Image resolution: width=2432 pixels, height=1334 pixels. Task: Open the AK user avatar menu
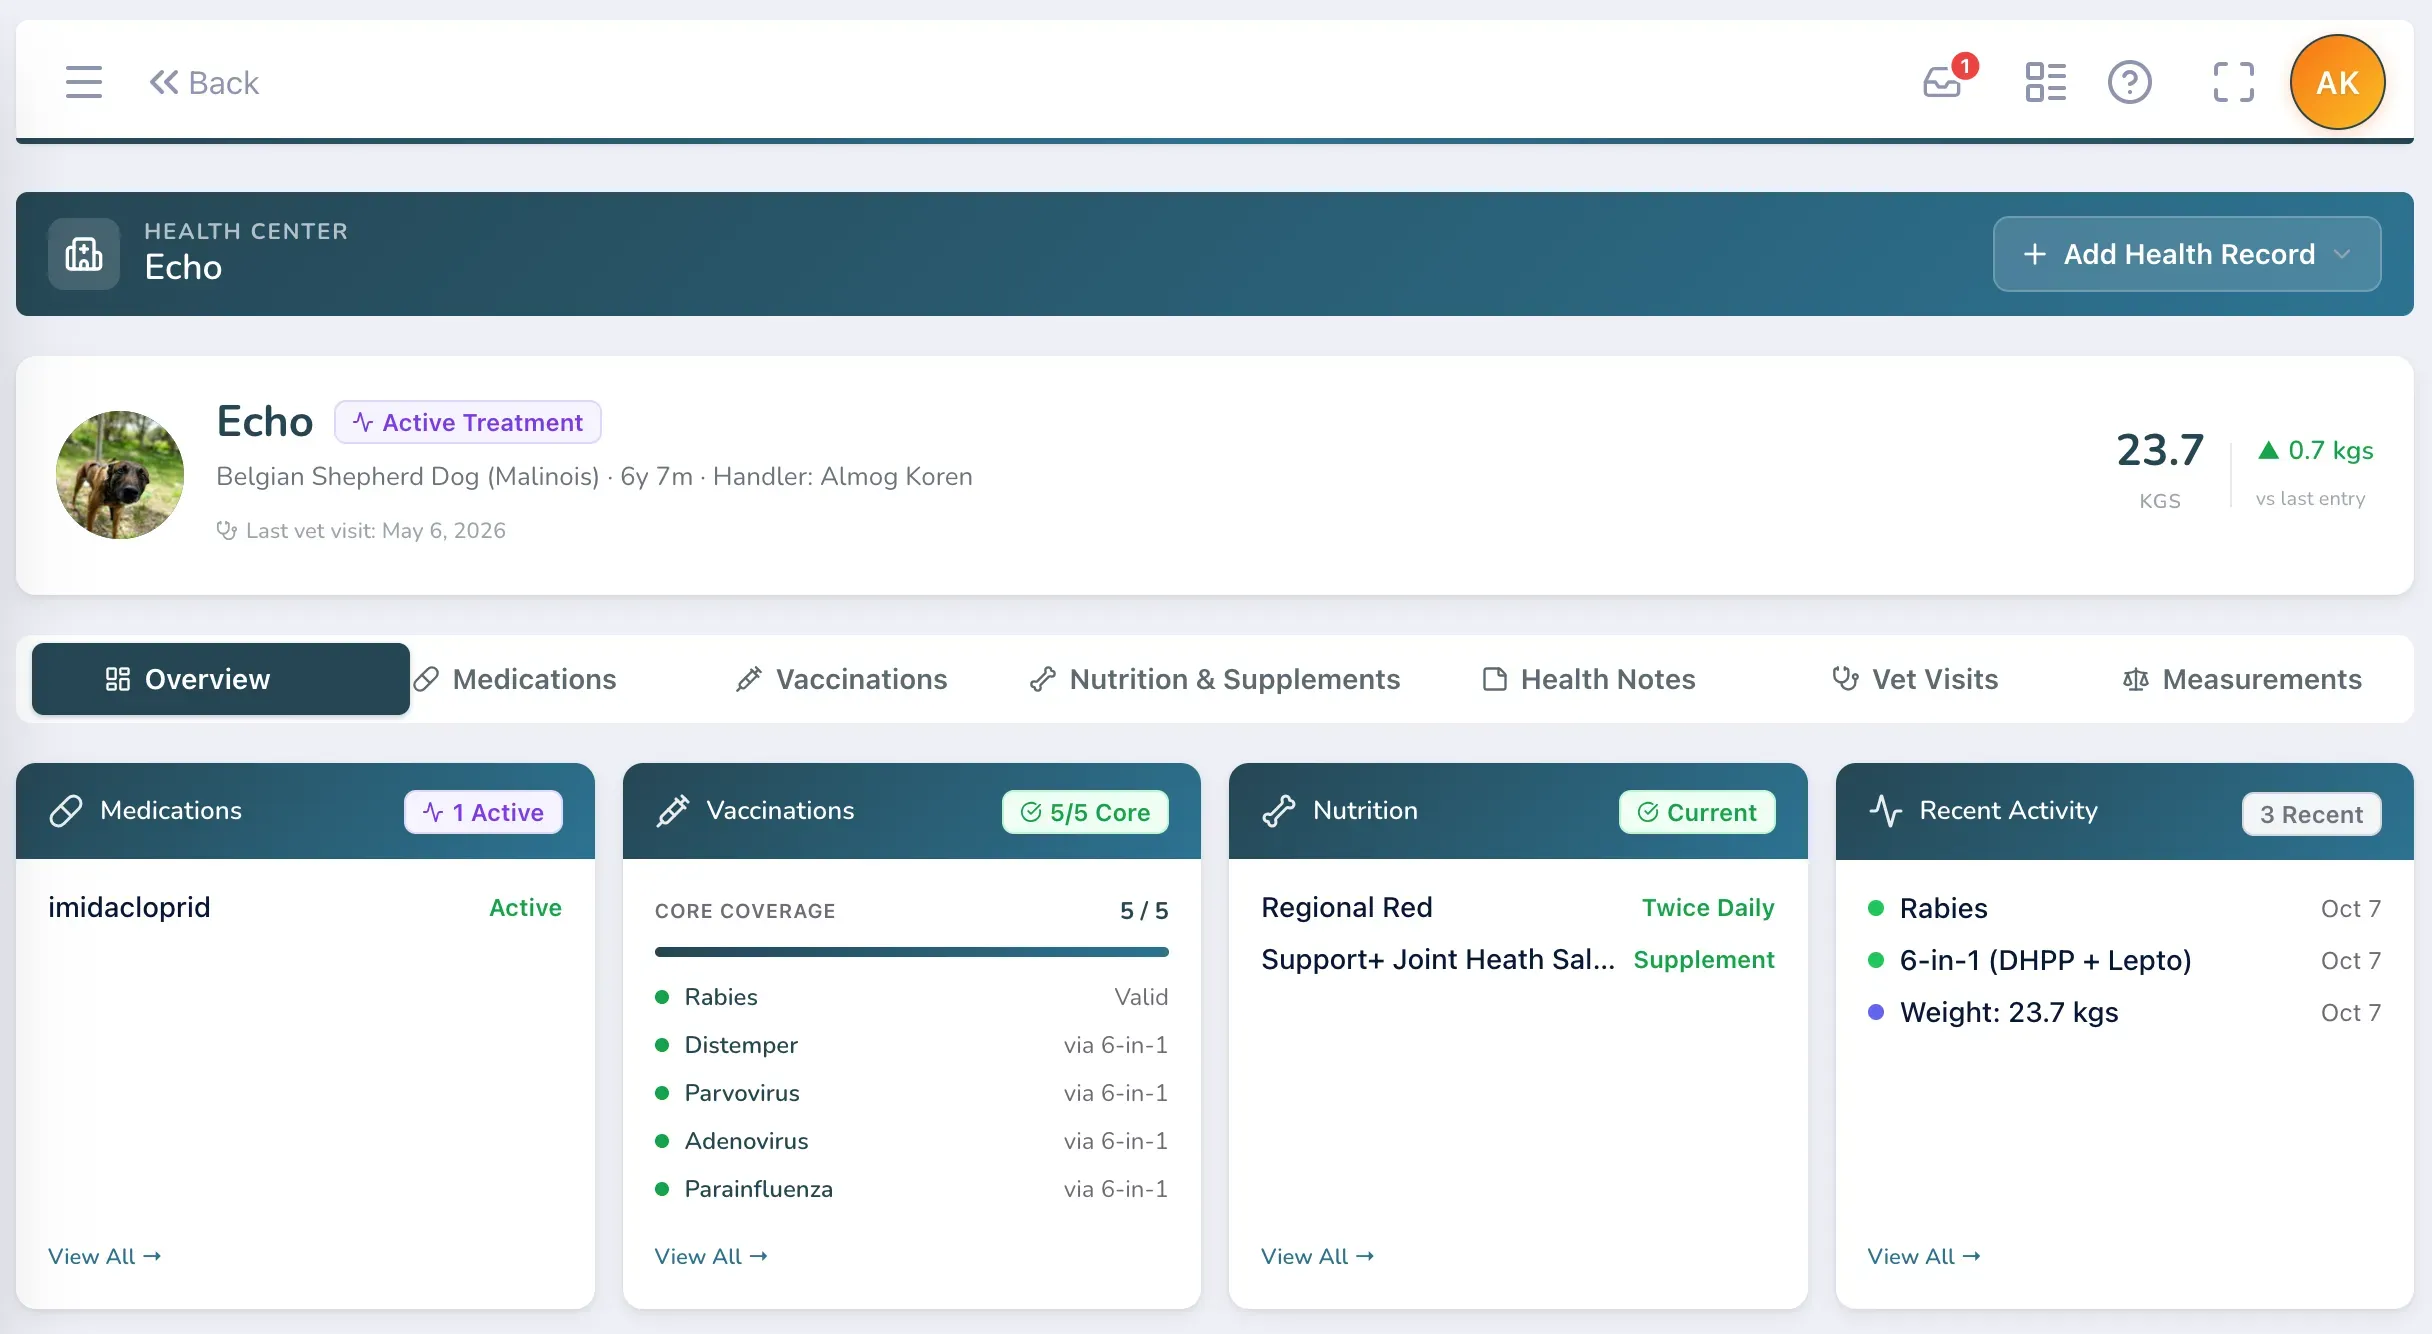click(2337, 82)
